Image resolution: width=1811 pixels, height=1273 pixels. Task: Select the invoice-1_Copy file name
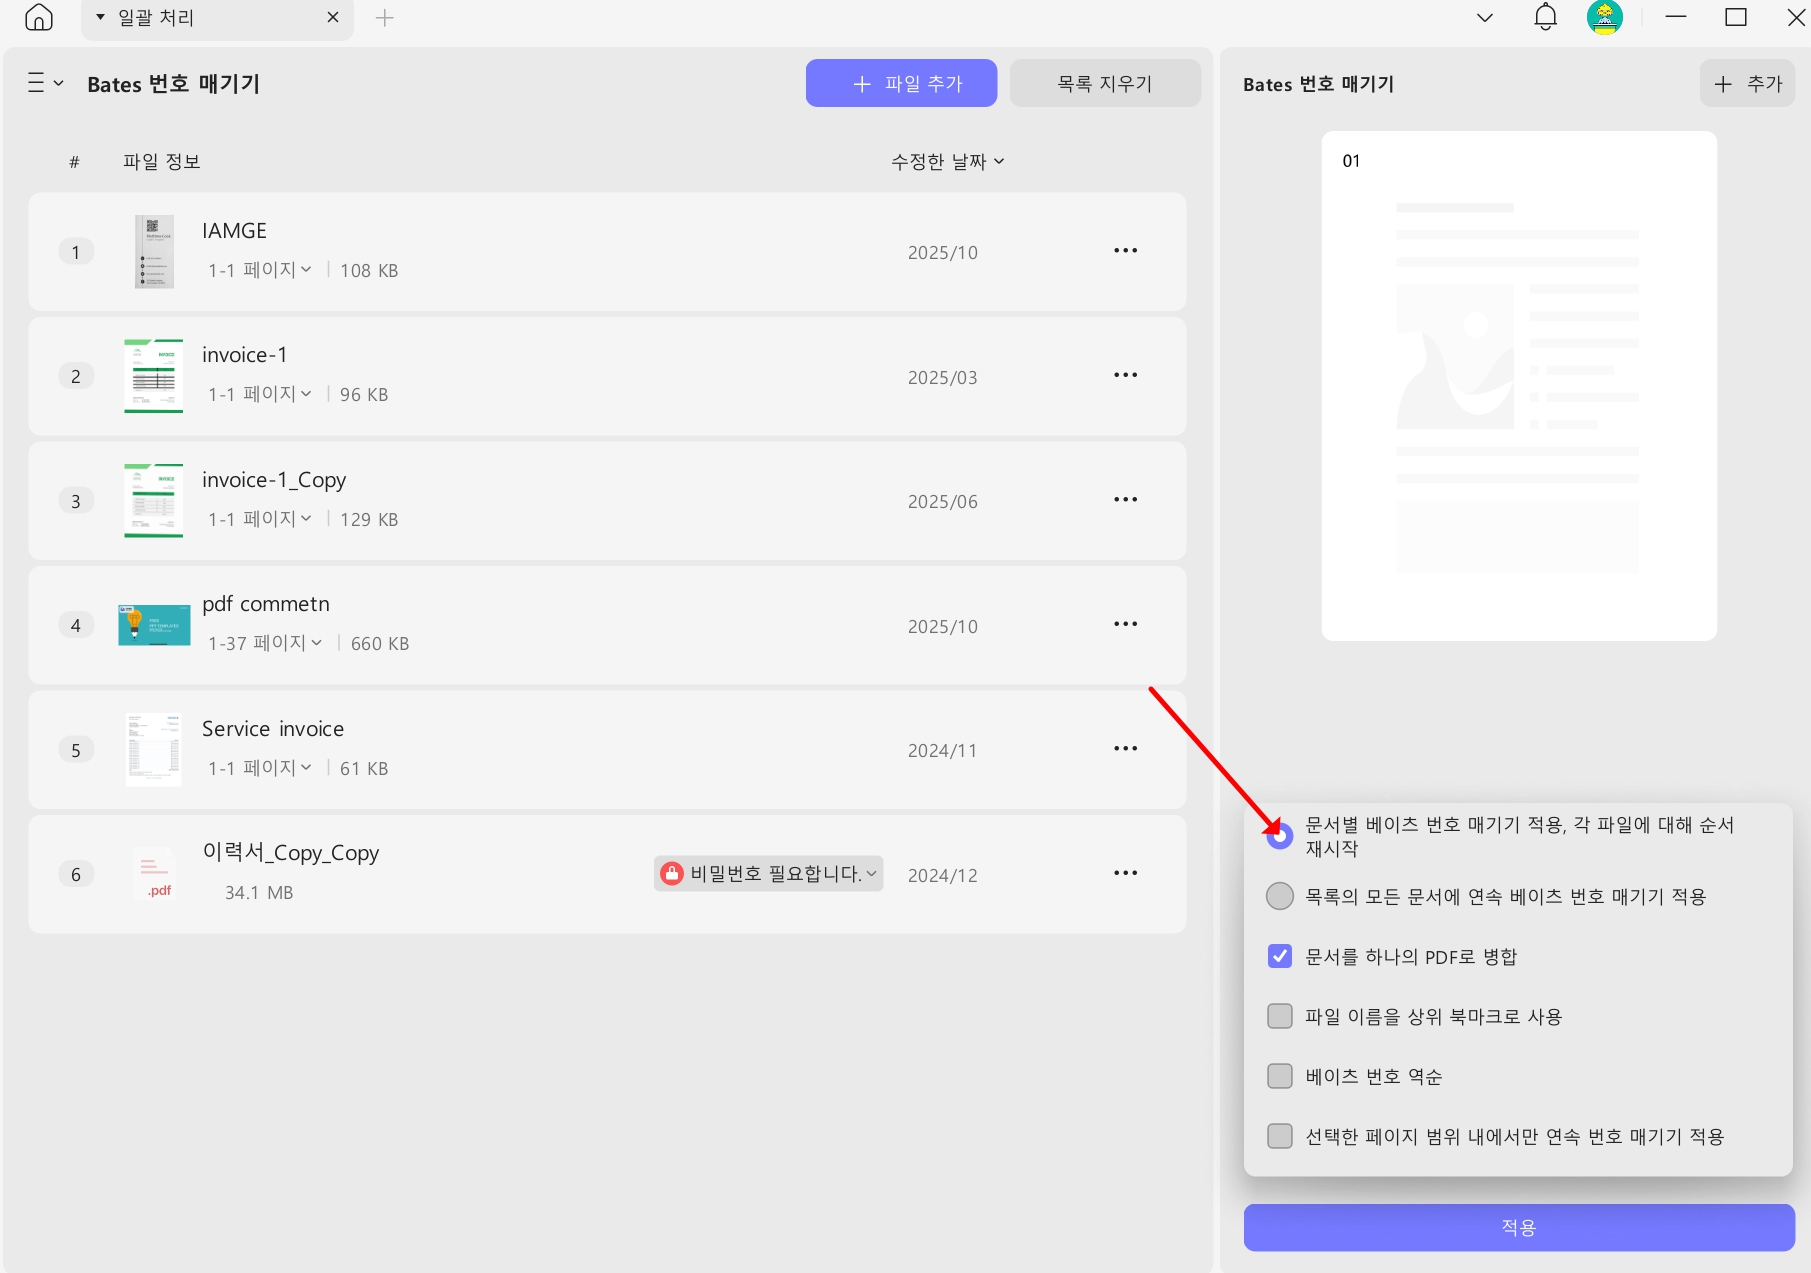tap(274, 480)
